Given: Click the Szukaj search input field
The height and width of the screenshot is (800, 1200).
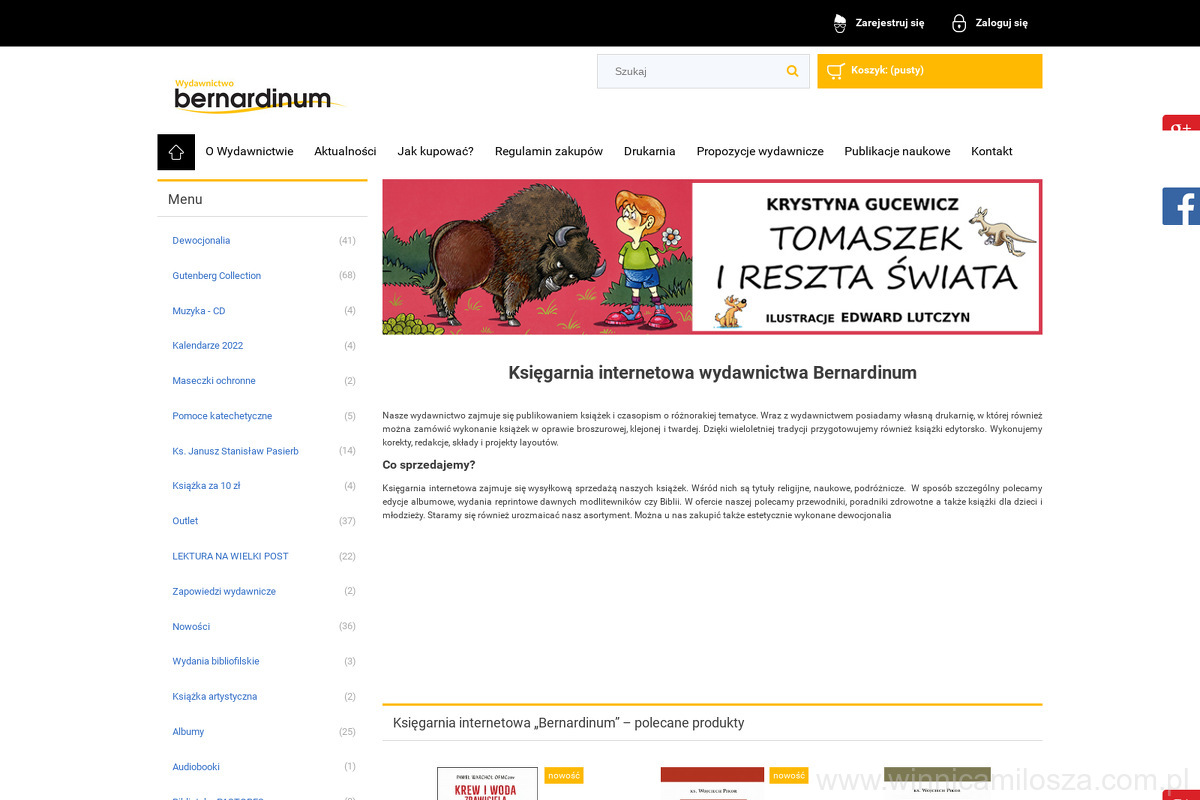Looking at the screenshot, I should coord(690,71).
